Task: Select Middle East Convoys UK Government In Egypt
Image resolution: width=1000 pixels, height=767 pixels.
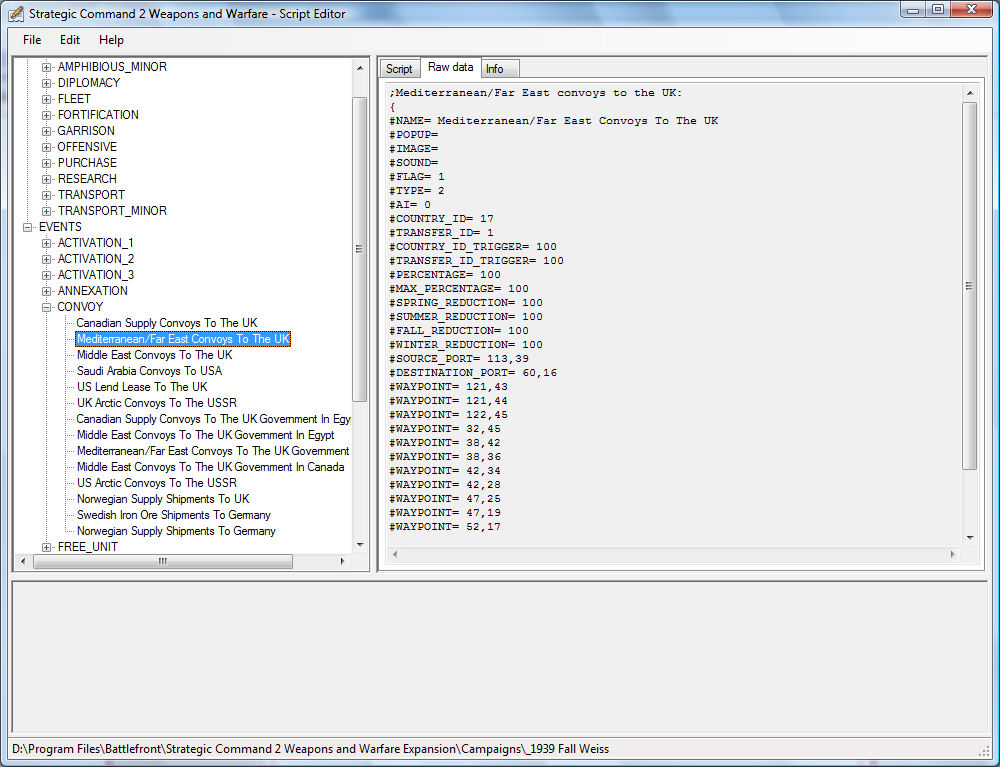Action: tap(205, 435)
